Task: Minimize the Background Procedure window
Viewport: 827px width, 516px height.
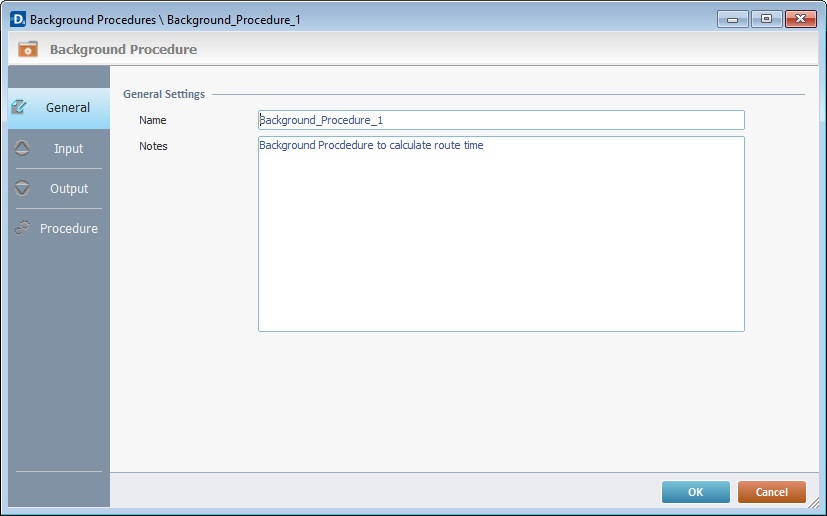Action: [732, 19]
